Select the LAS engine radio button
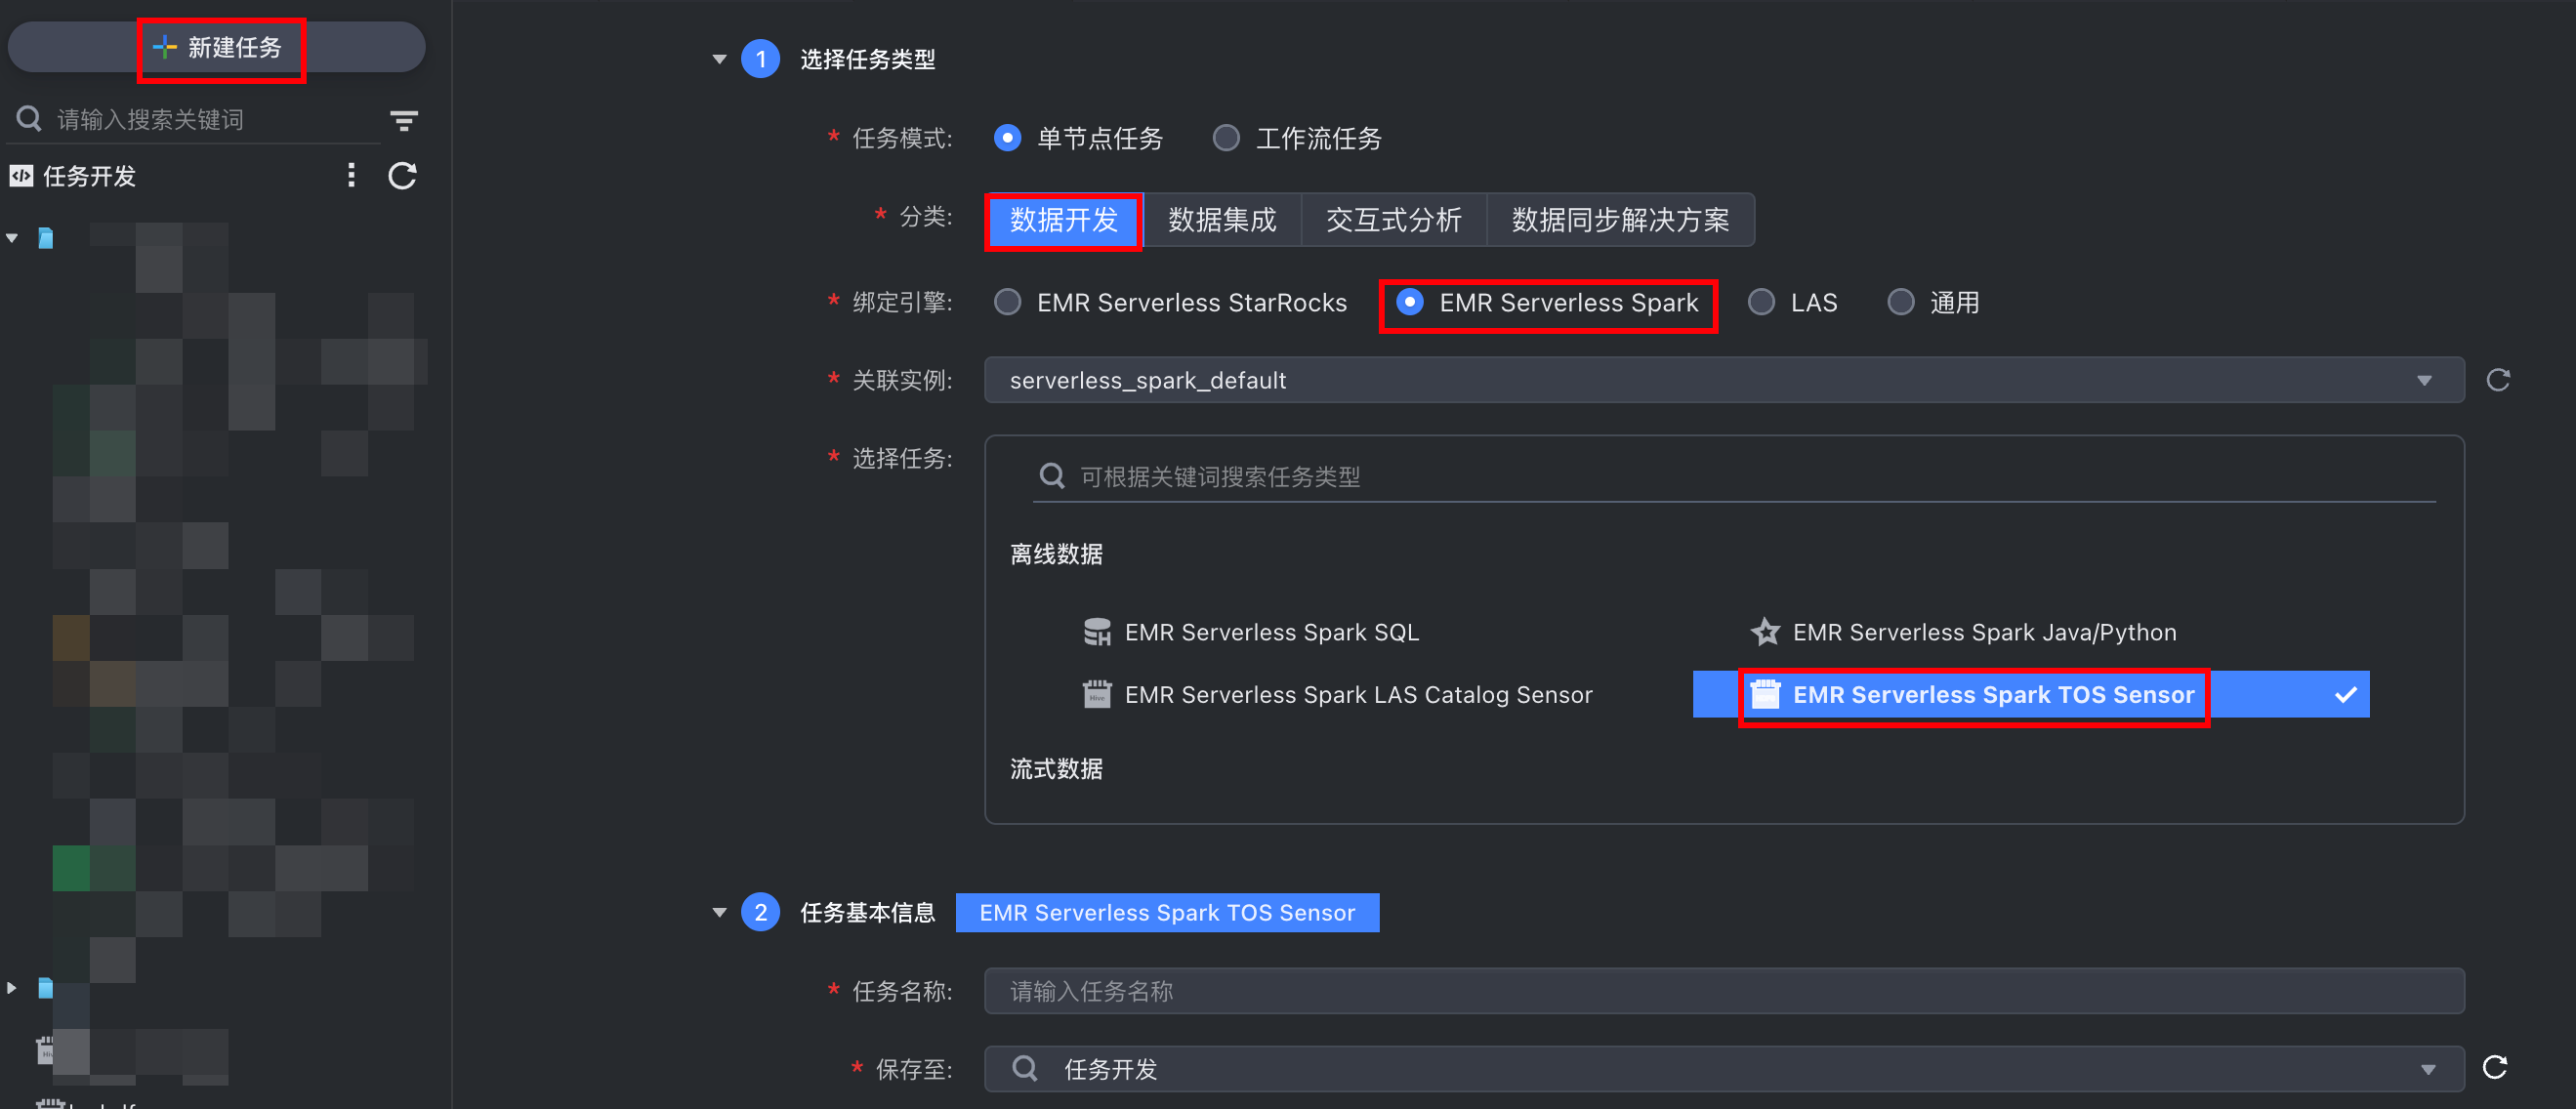The image size is (2576, 1109). 1761,302
